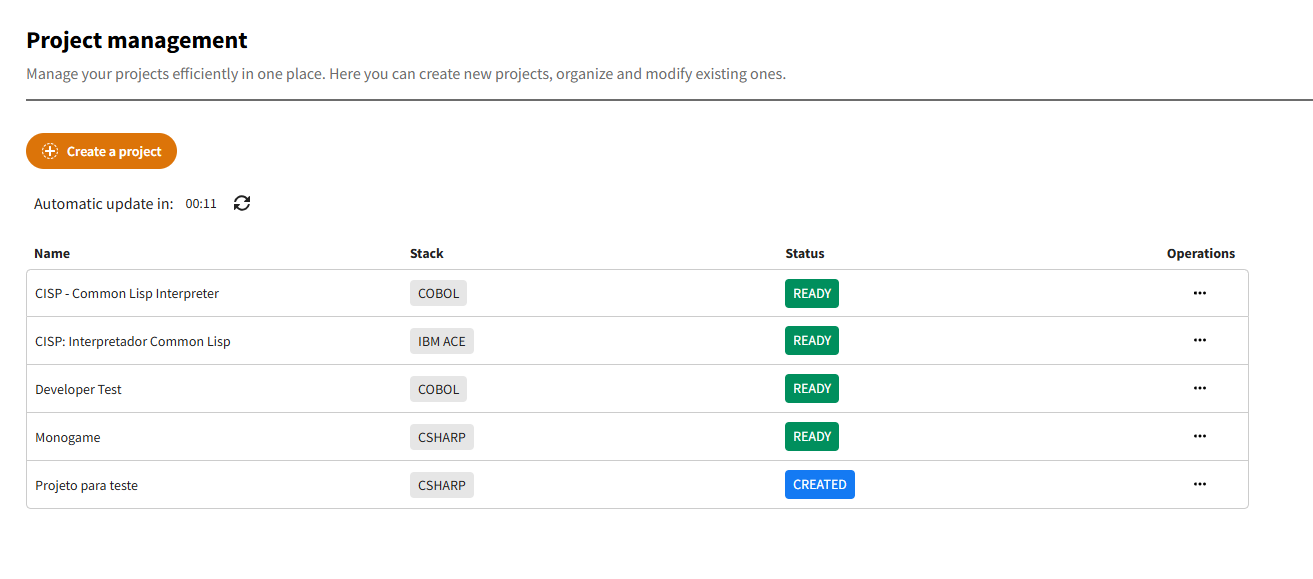Select the Monogame project name
Viewport: 1313px width, 579px height.
coord(68,438)
